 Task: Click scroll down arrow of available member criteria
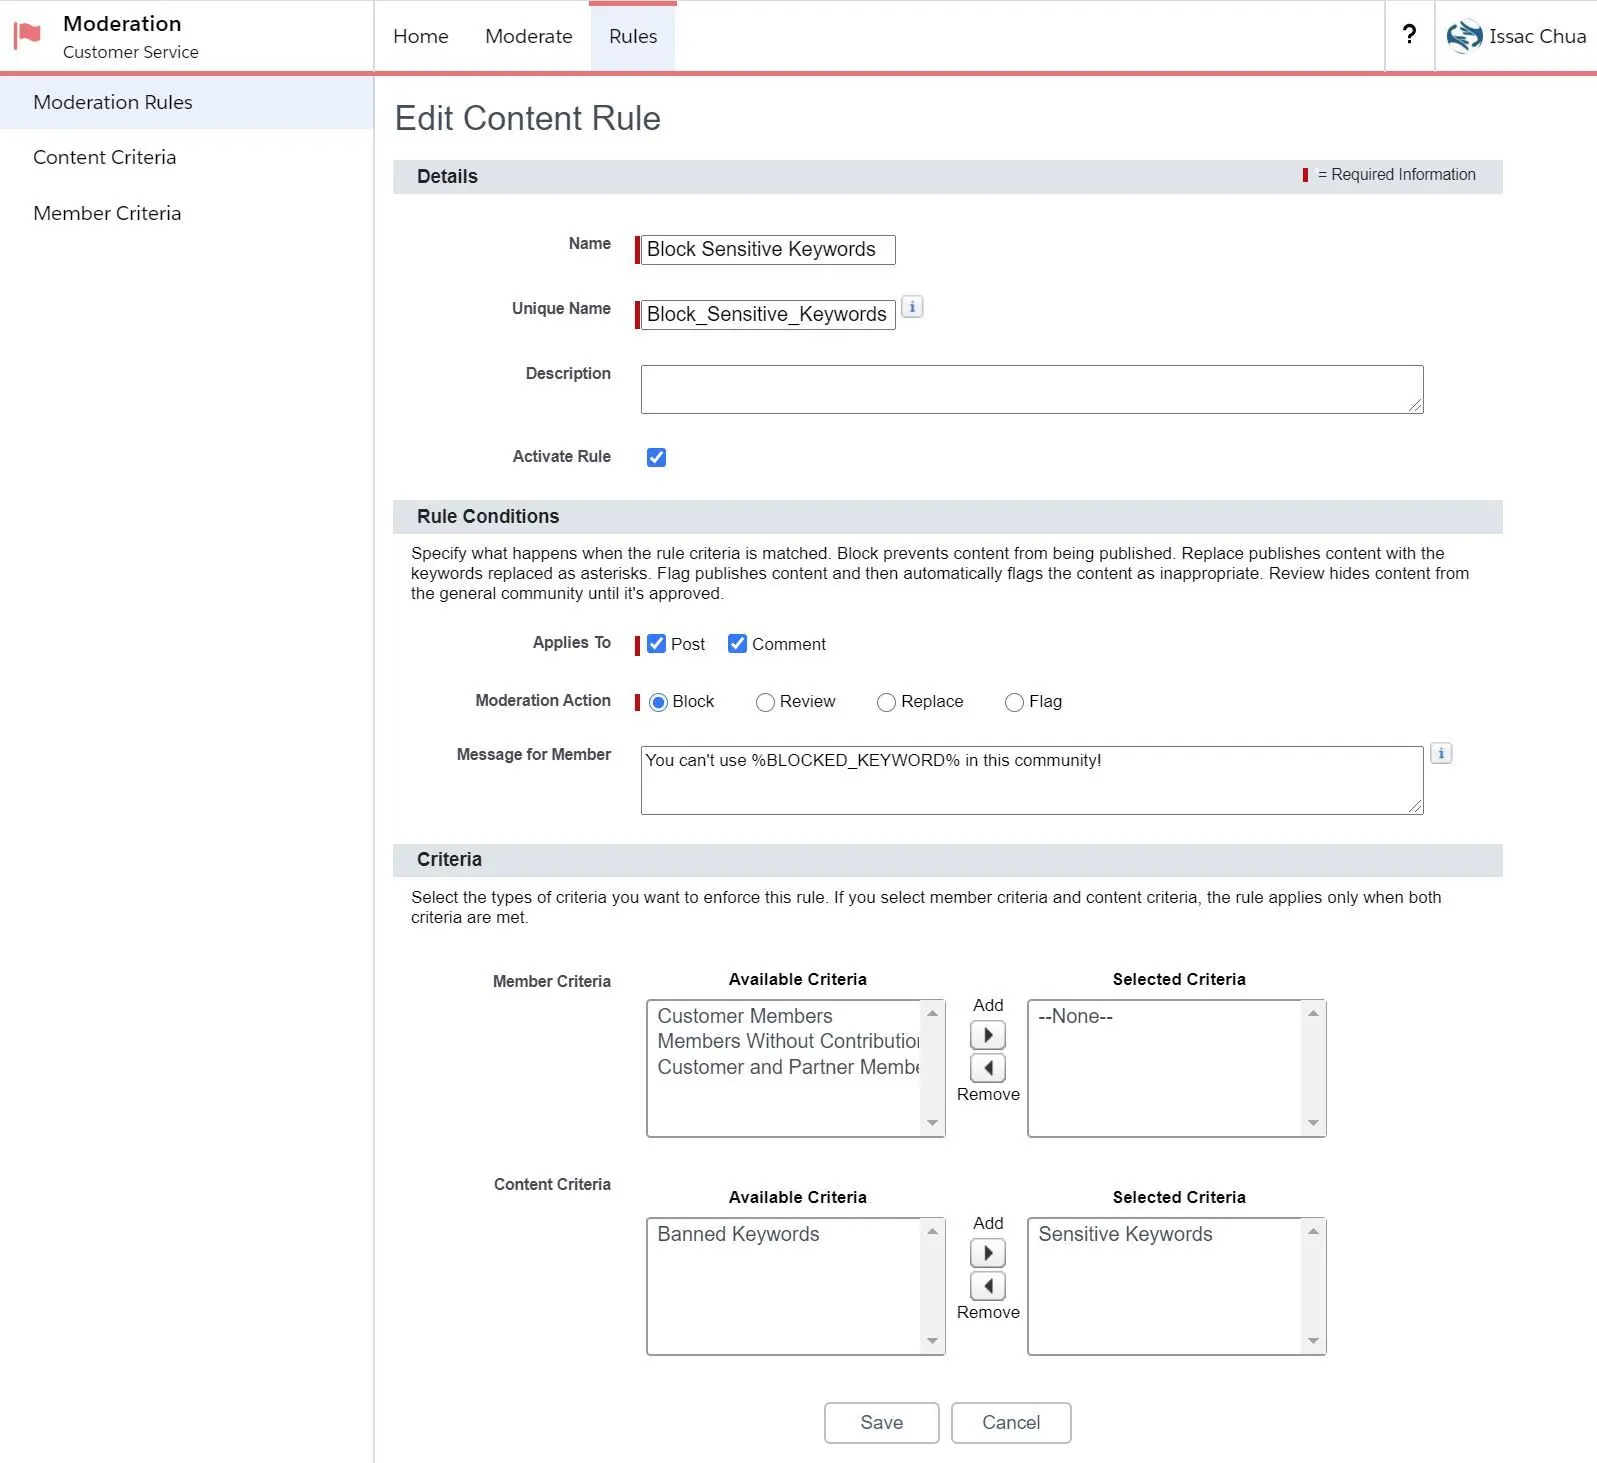pyautogui.click(x=932, y=1123)
